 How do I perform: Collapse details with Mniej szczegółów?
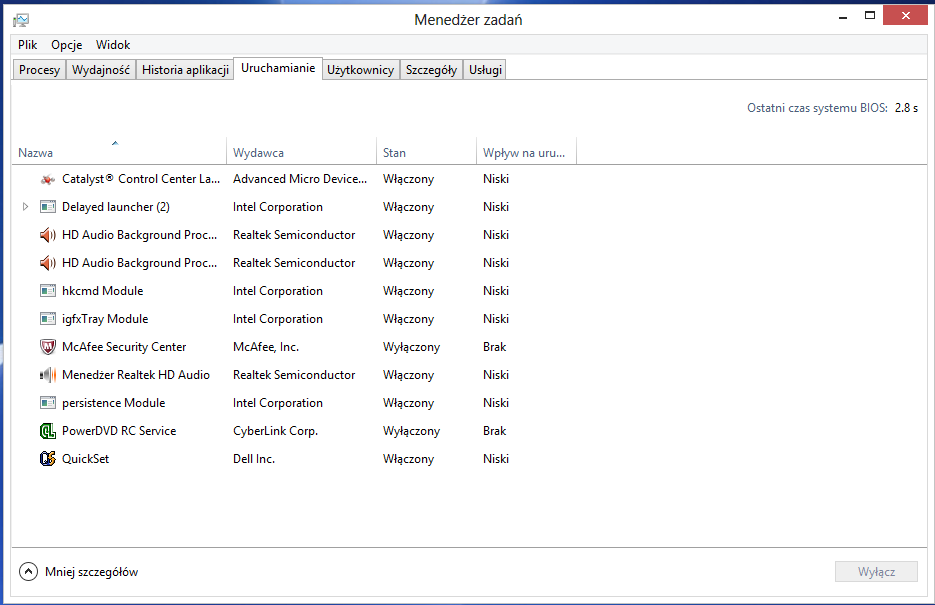pyautogui.click(x=79, y=572)
